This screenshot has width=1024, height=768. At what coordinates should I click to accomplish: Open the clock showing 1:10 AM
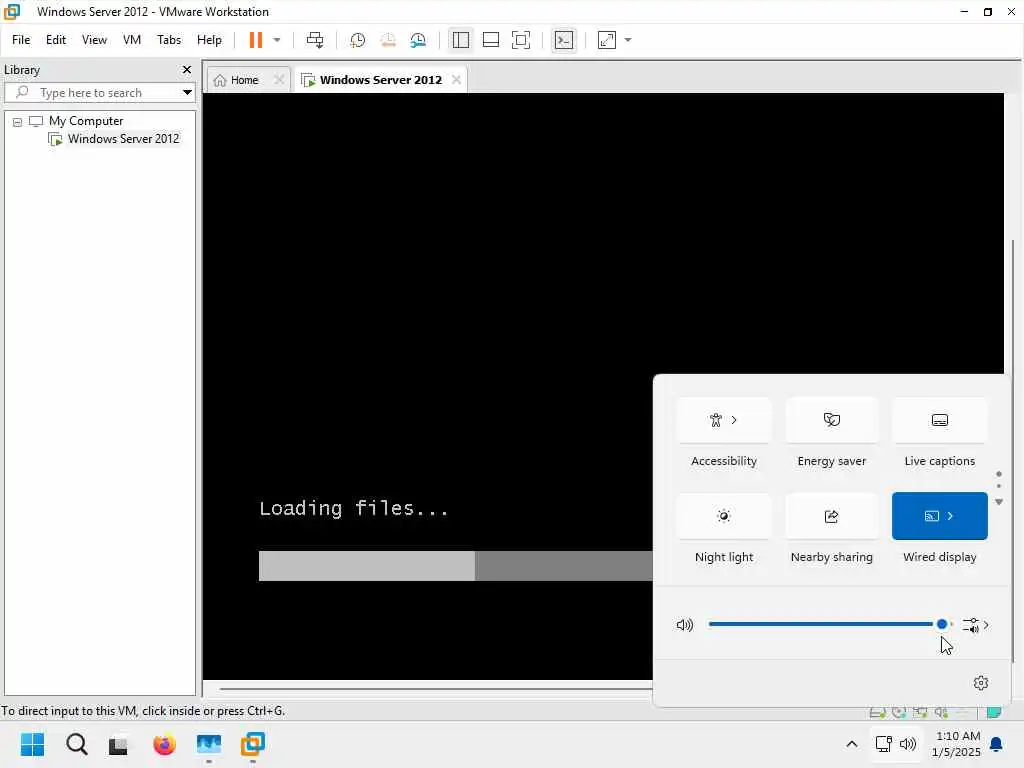[956, 744]
